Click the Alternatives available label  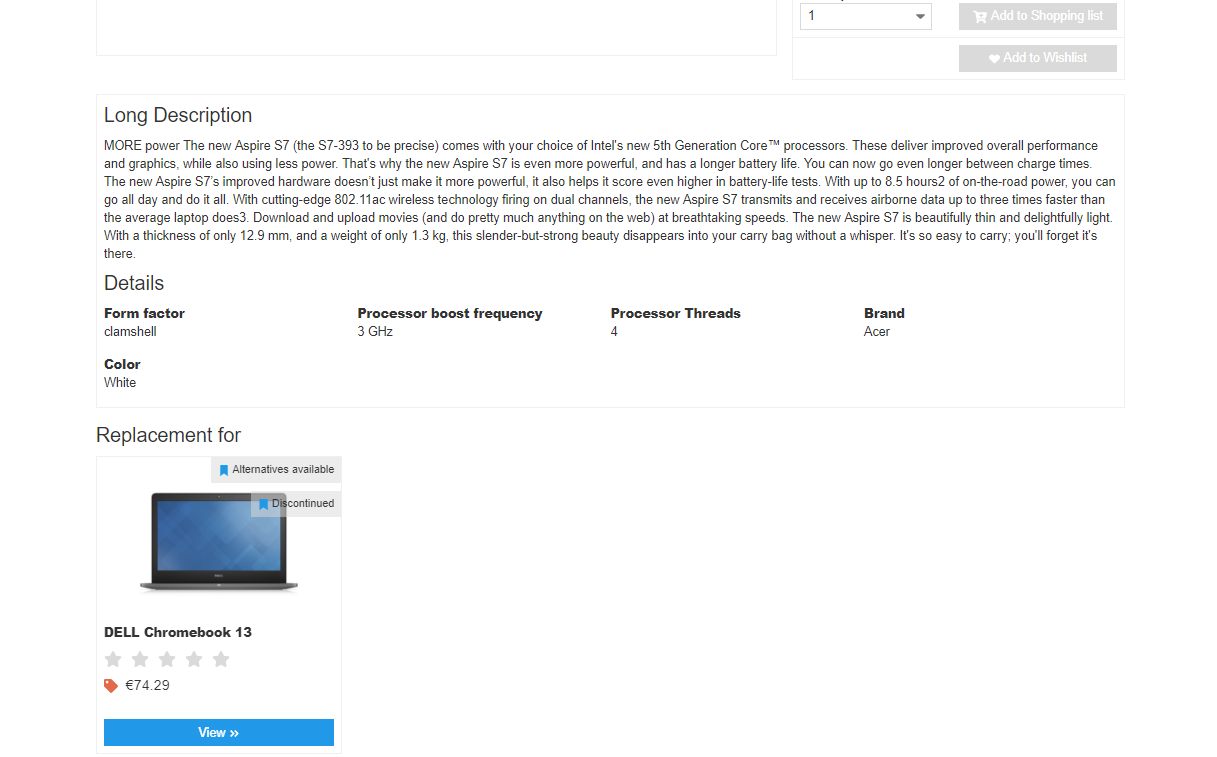[x=283, y=469]
